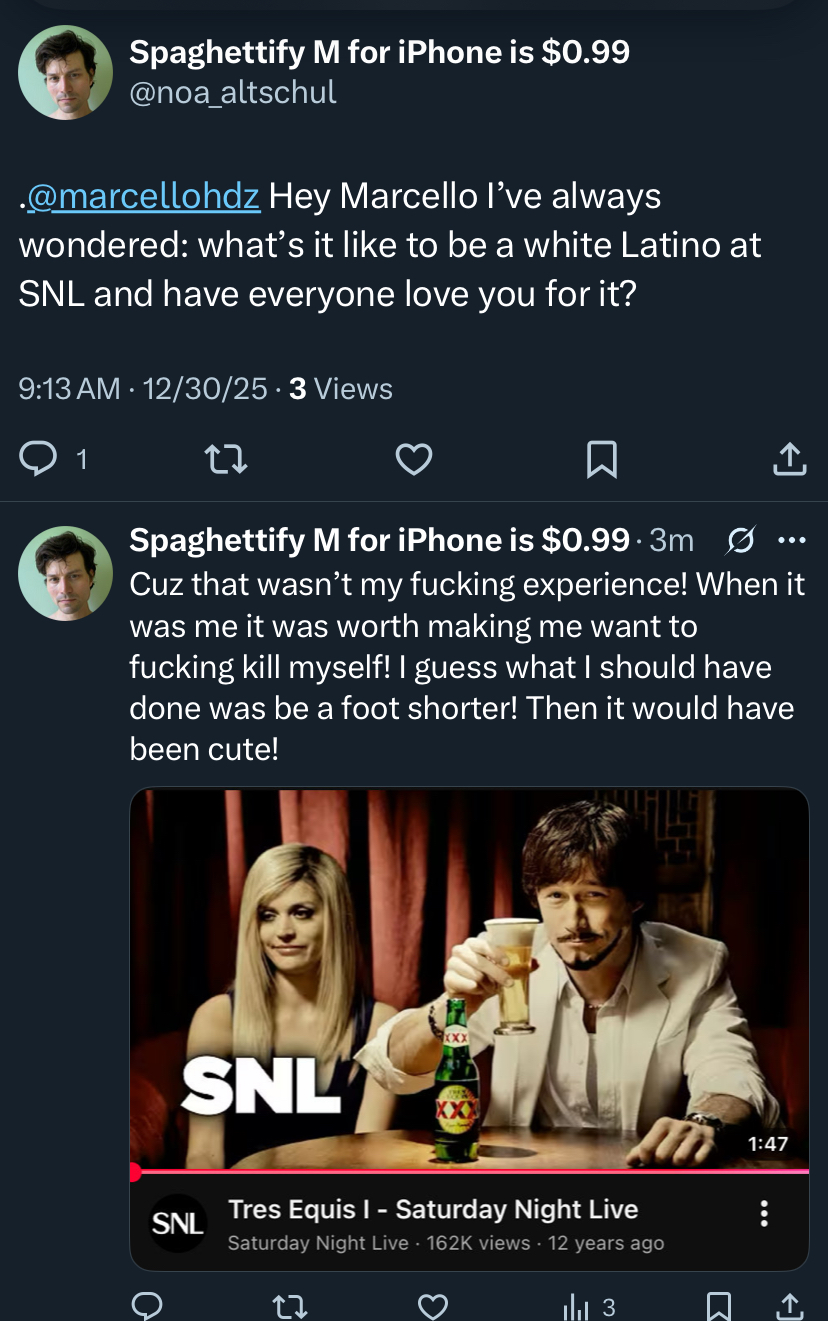Tap the reply icon under the reply tweet
The image size is (828, 1321).
pyautogui.click(x=148, y=1305)
